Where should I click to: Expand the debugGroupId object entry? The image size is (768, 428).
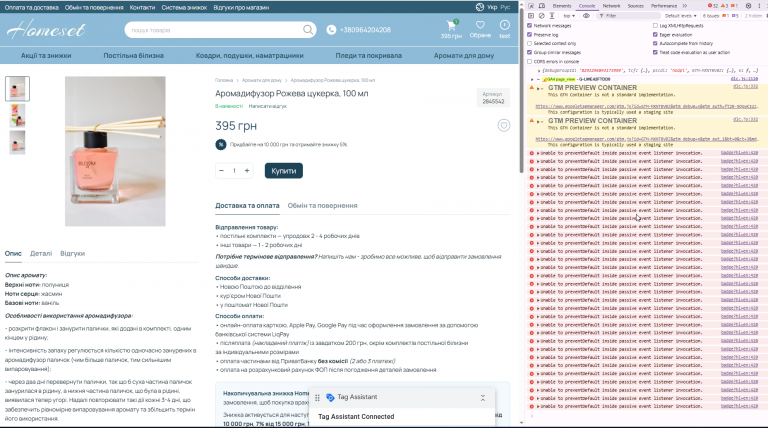click(539, 71)
